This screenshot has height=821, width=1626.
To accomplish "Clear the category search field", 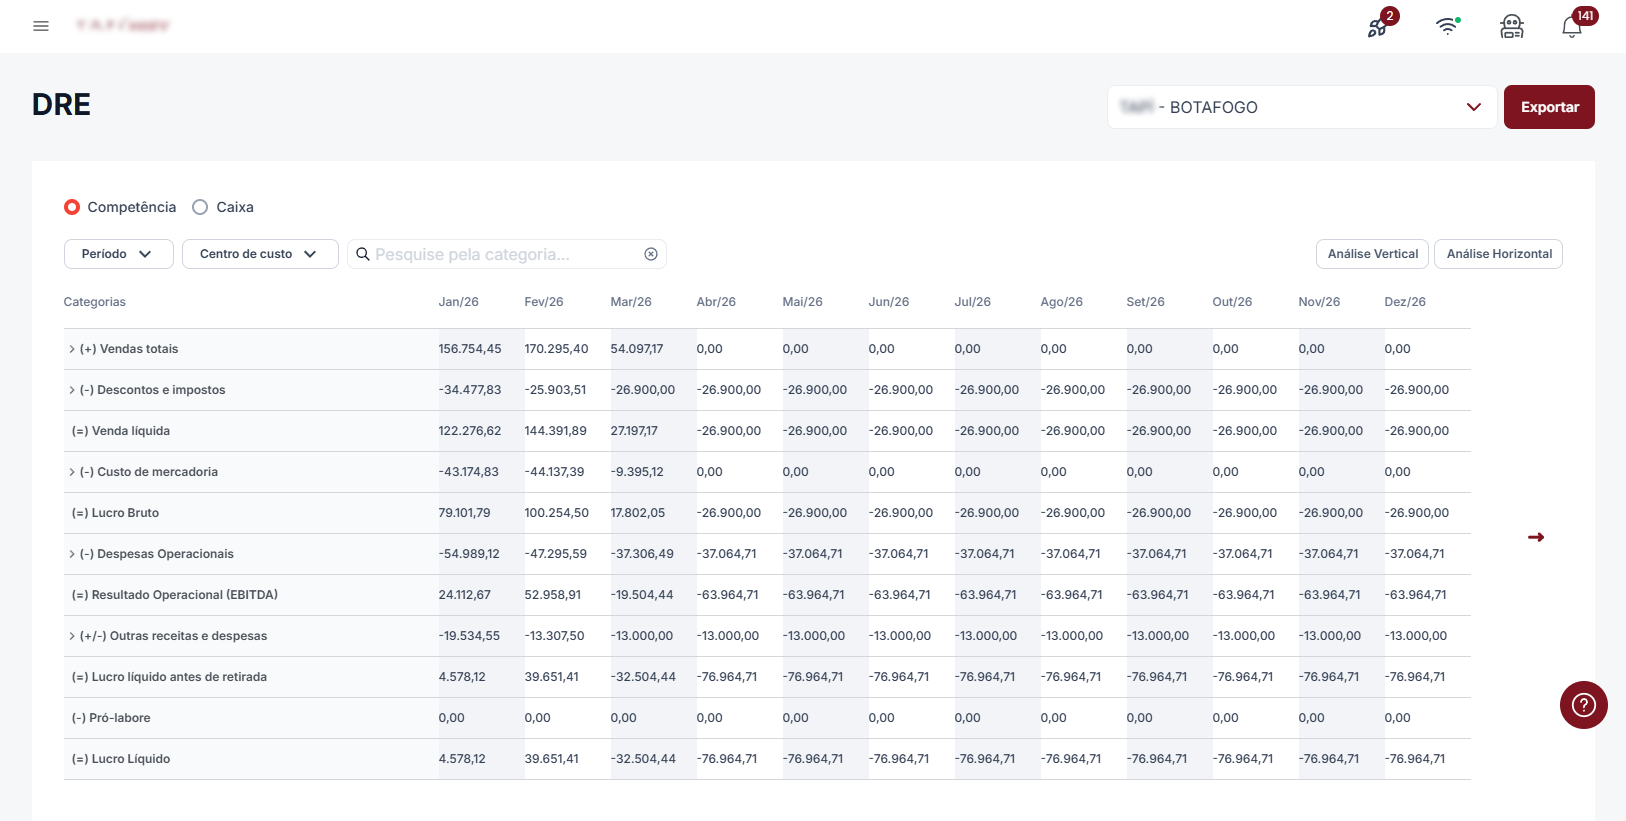I will 651,254.
